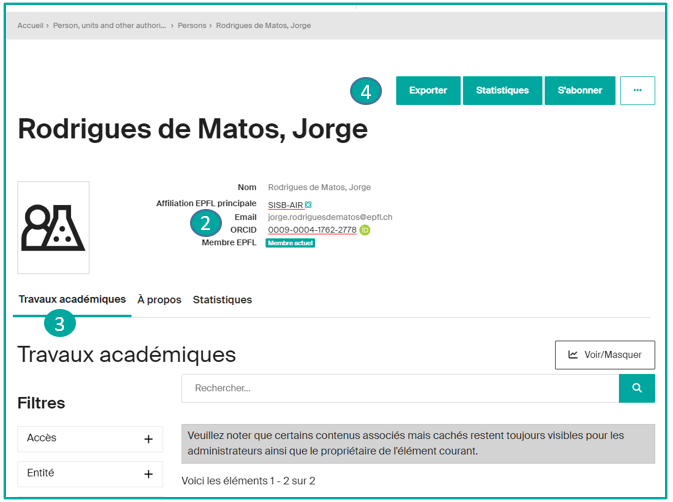Viewport: 673px width, 502px height.
Task: Click the magnifying glass search button
Action: [637, 388]
